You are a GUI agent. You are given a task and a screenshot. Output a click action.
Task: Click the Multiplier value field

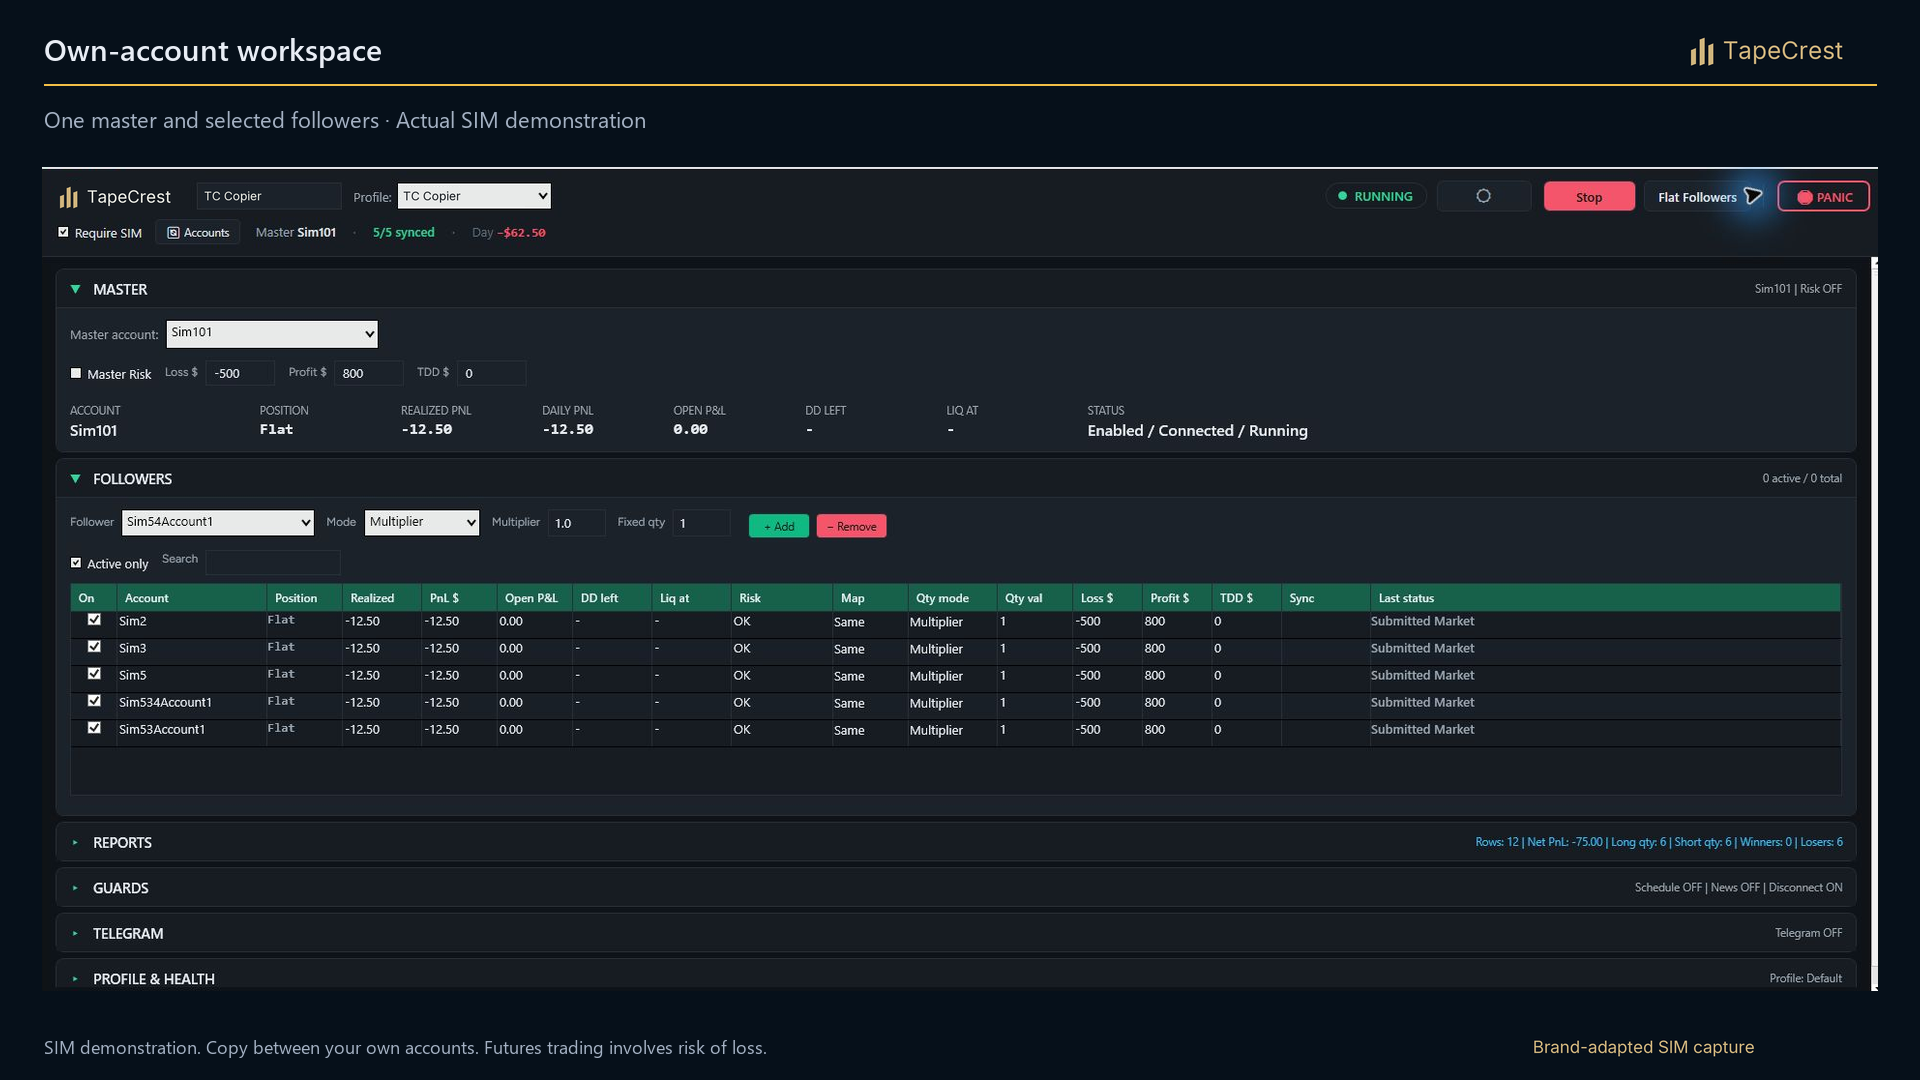pos(576,523)
